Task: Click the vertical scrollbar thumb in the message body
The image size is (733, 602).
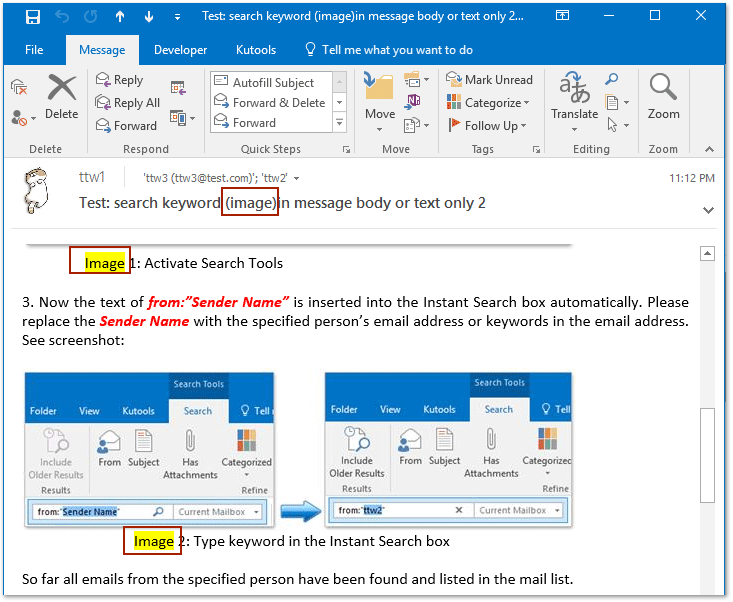Action: coord(707,455)
